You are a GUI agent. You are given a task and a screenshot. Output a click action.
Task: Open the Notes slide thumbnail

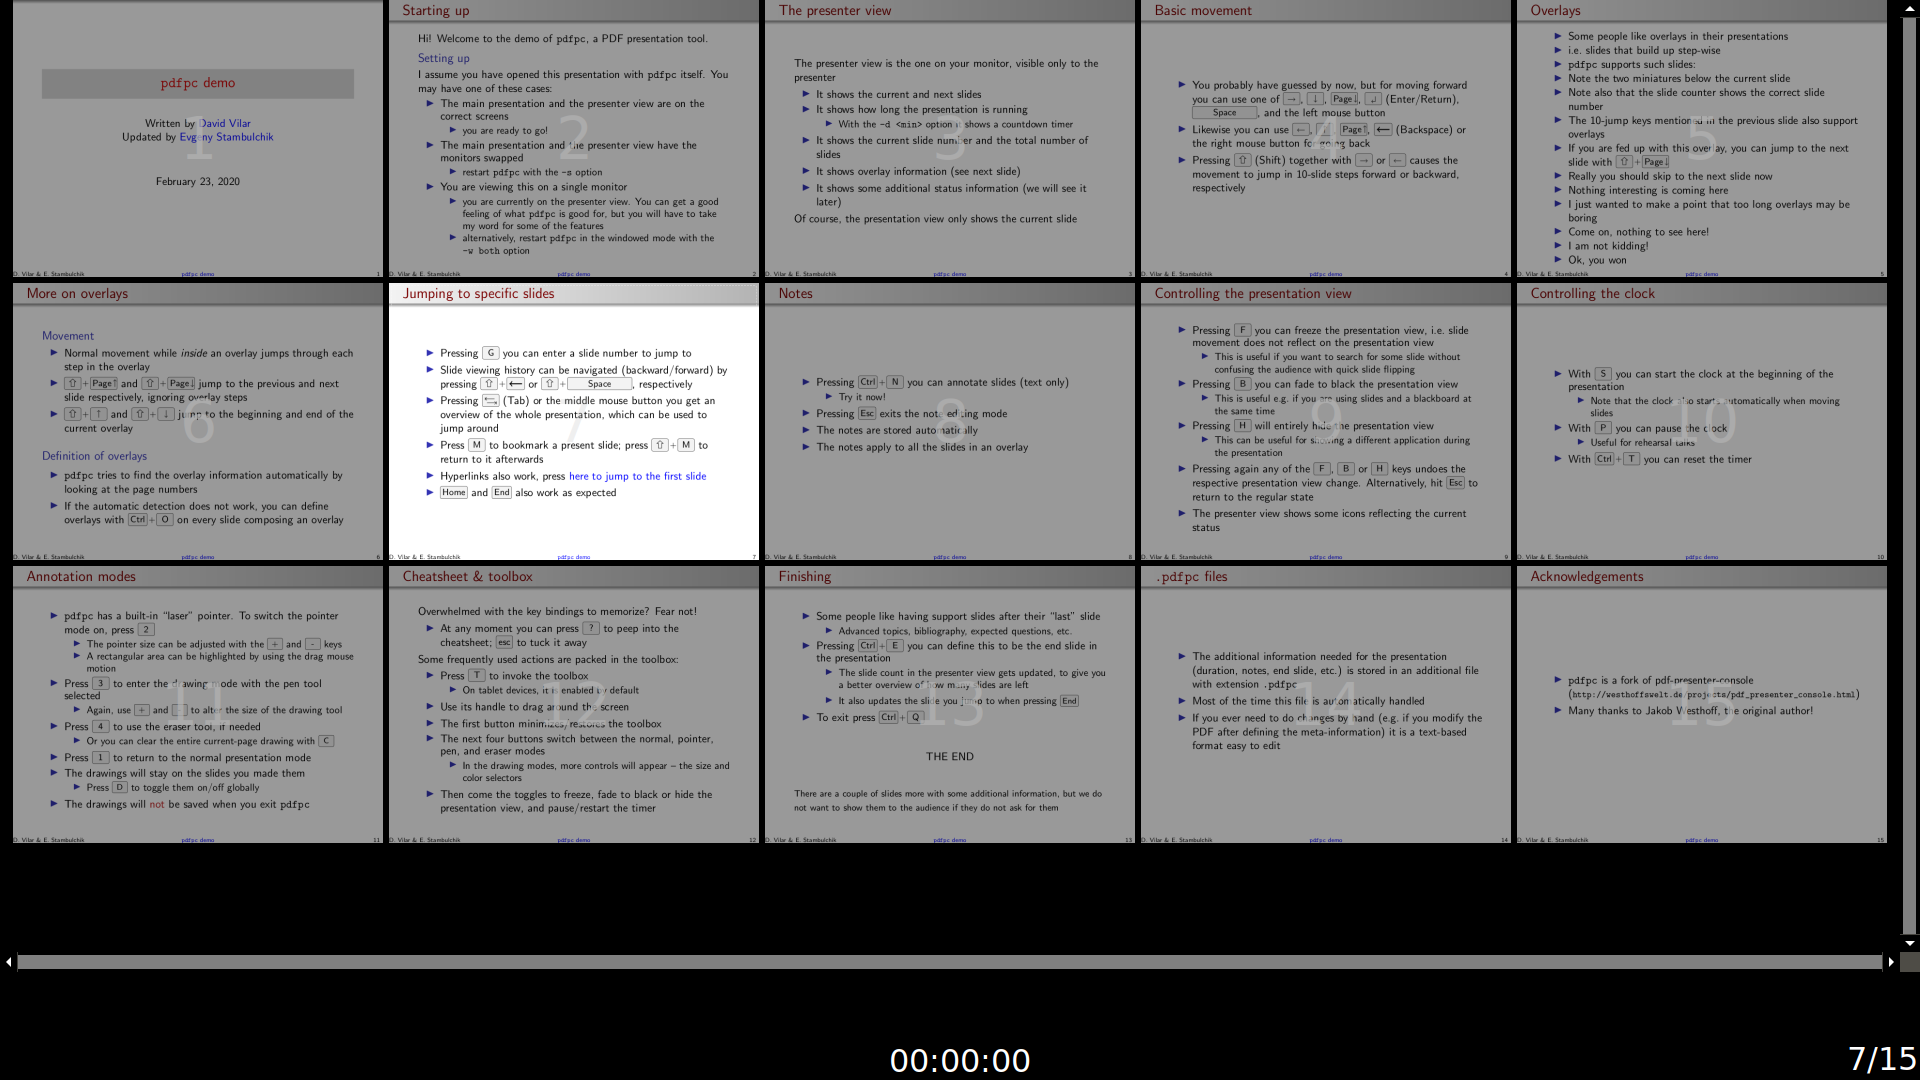click(950, 422)
